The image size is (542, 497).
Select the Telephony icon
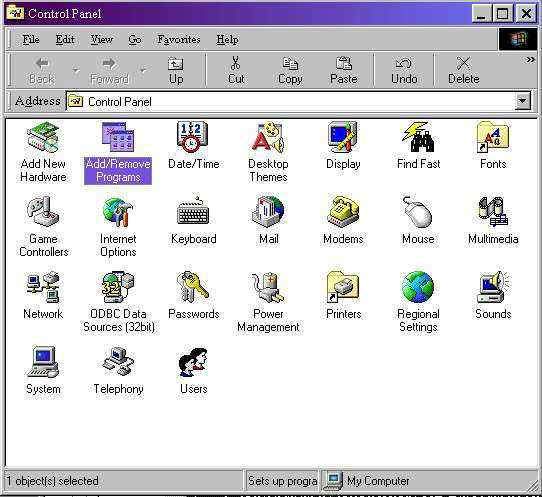(118, 362)
